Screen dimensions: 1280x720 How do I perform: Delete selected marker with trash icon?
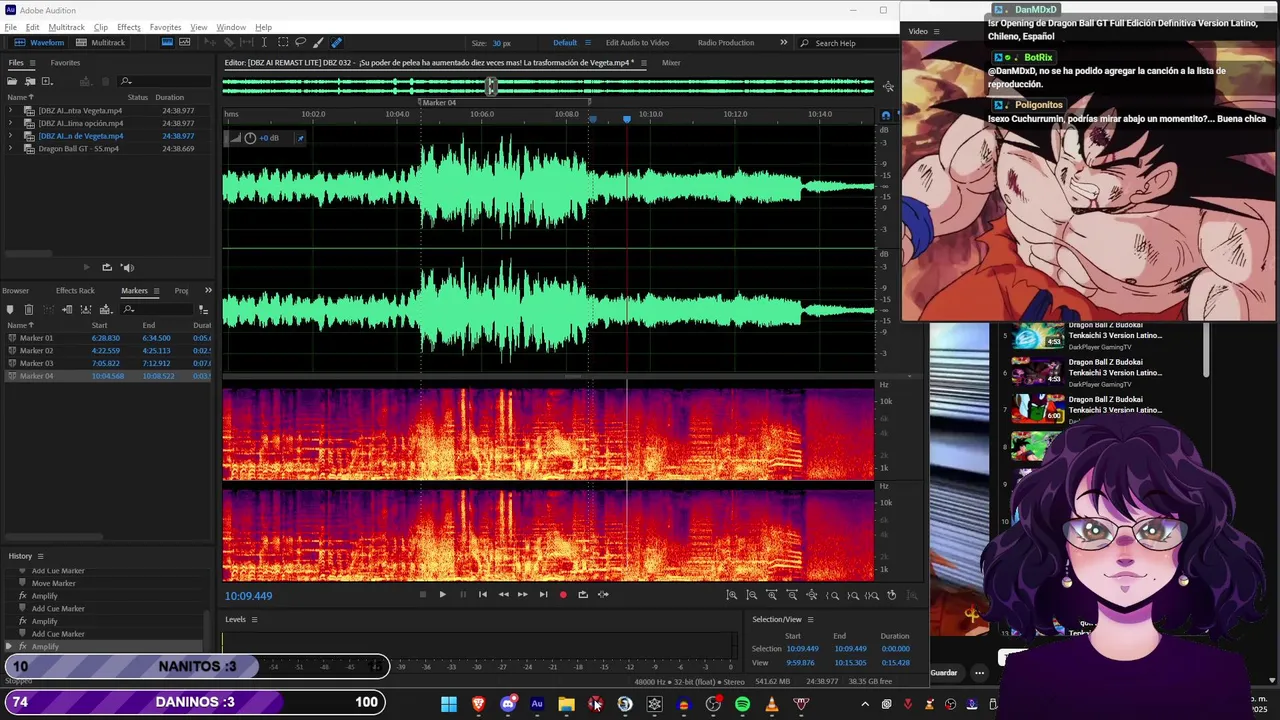point(29,310)
